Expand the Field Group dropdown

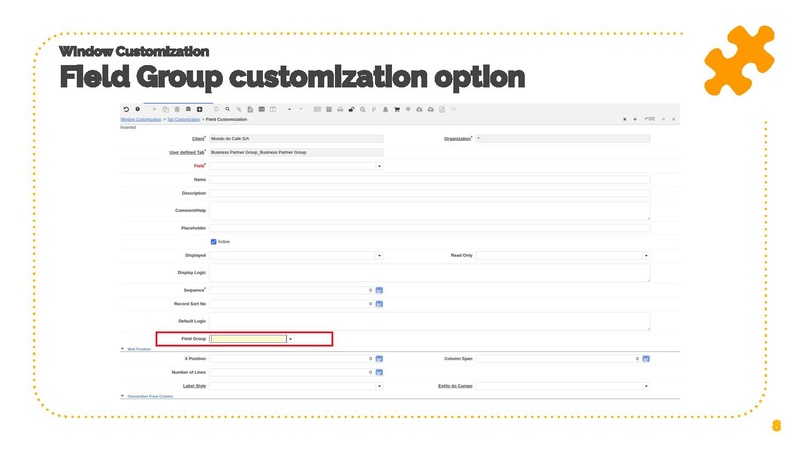click(x=290, y=339)
